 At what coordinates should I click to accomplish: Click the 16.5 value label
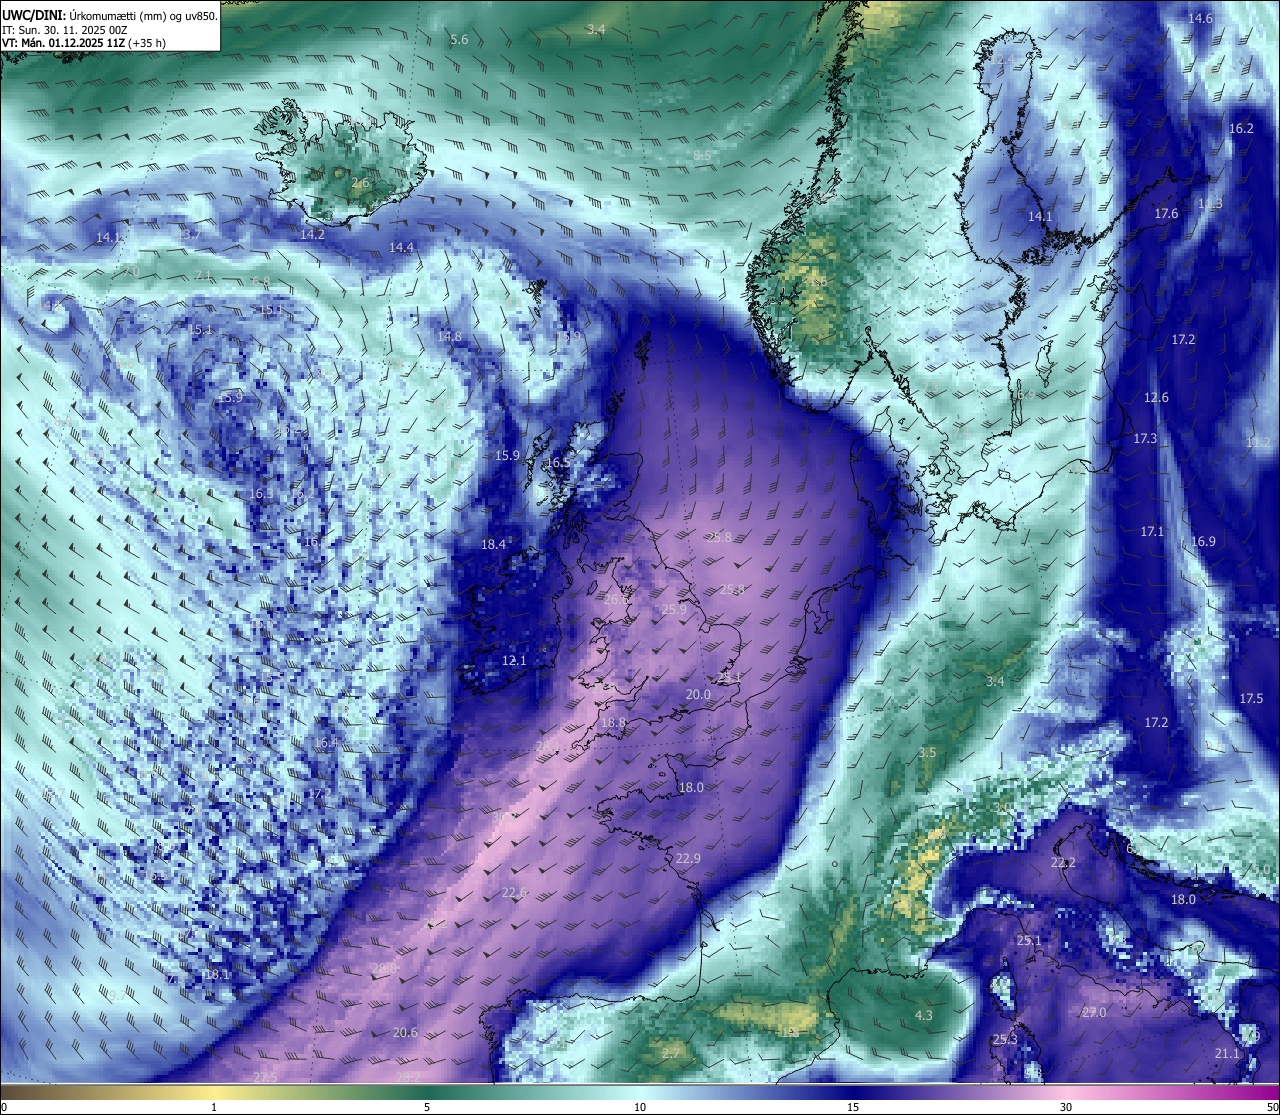pos(558,463)
